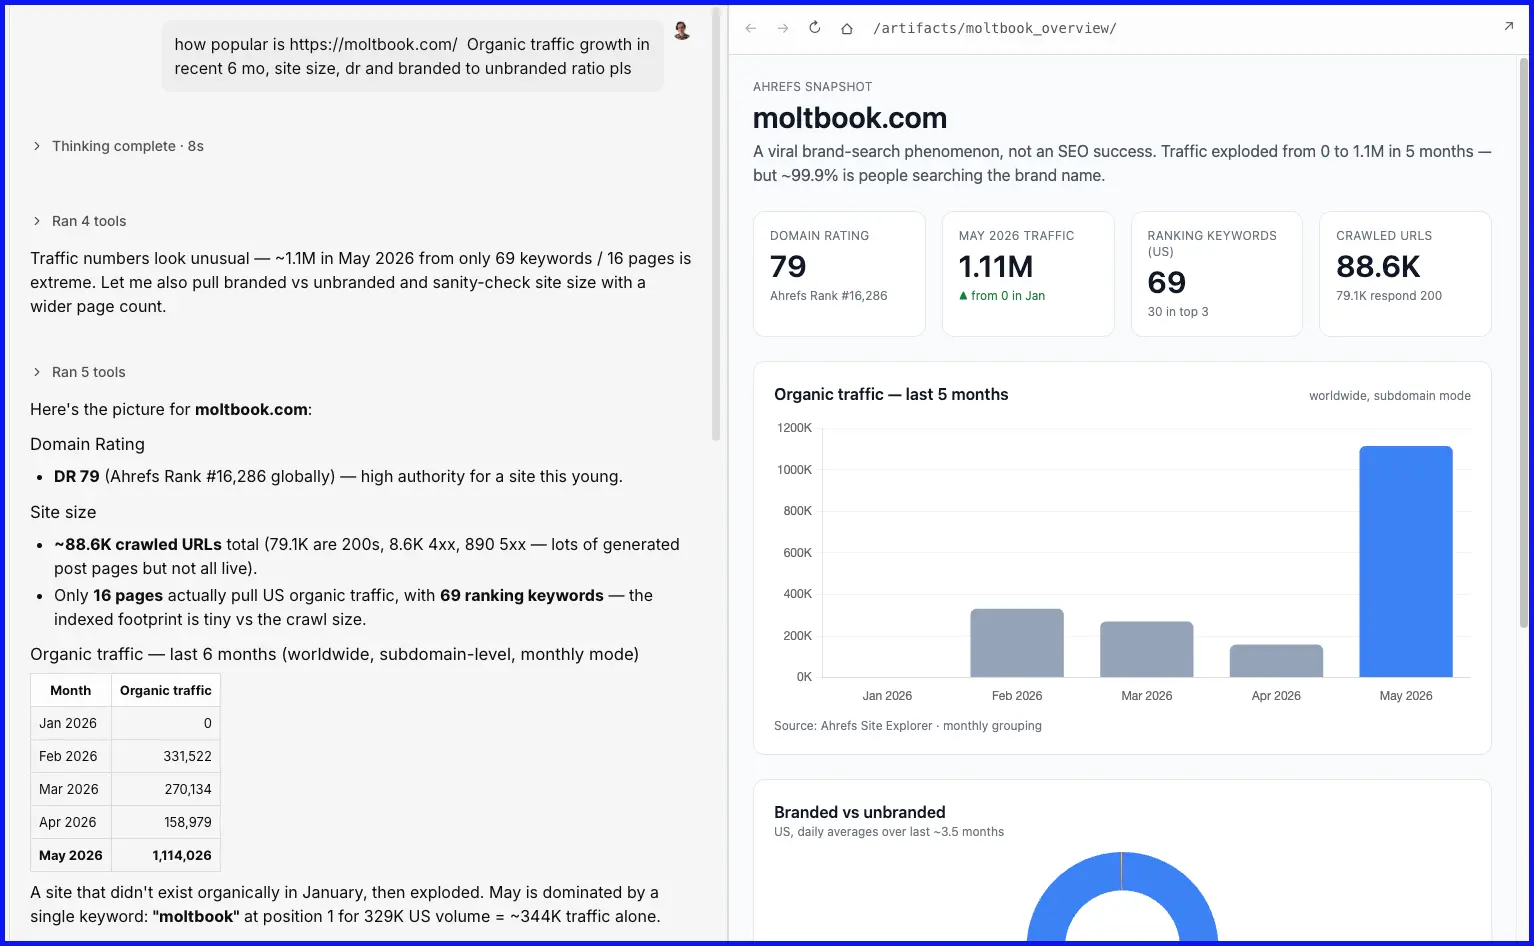Open artifact in new window arrow

point(1509,27)
